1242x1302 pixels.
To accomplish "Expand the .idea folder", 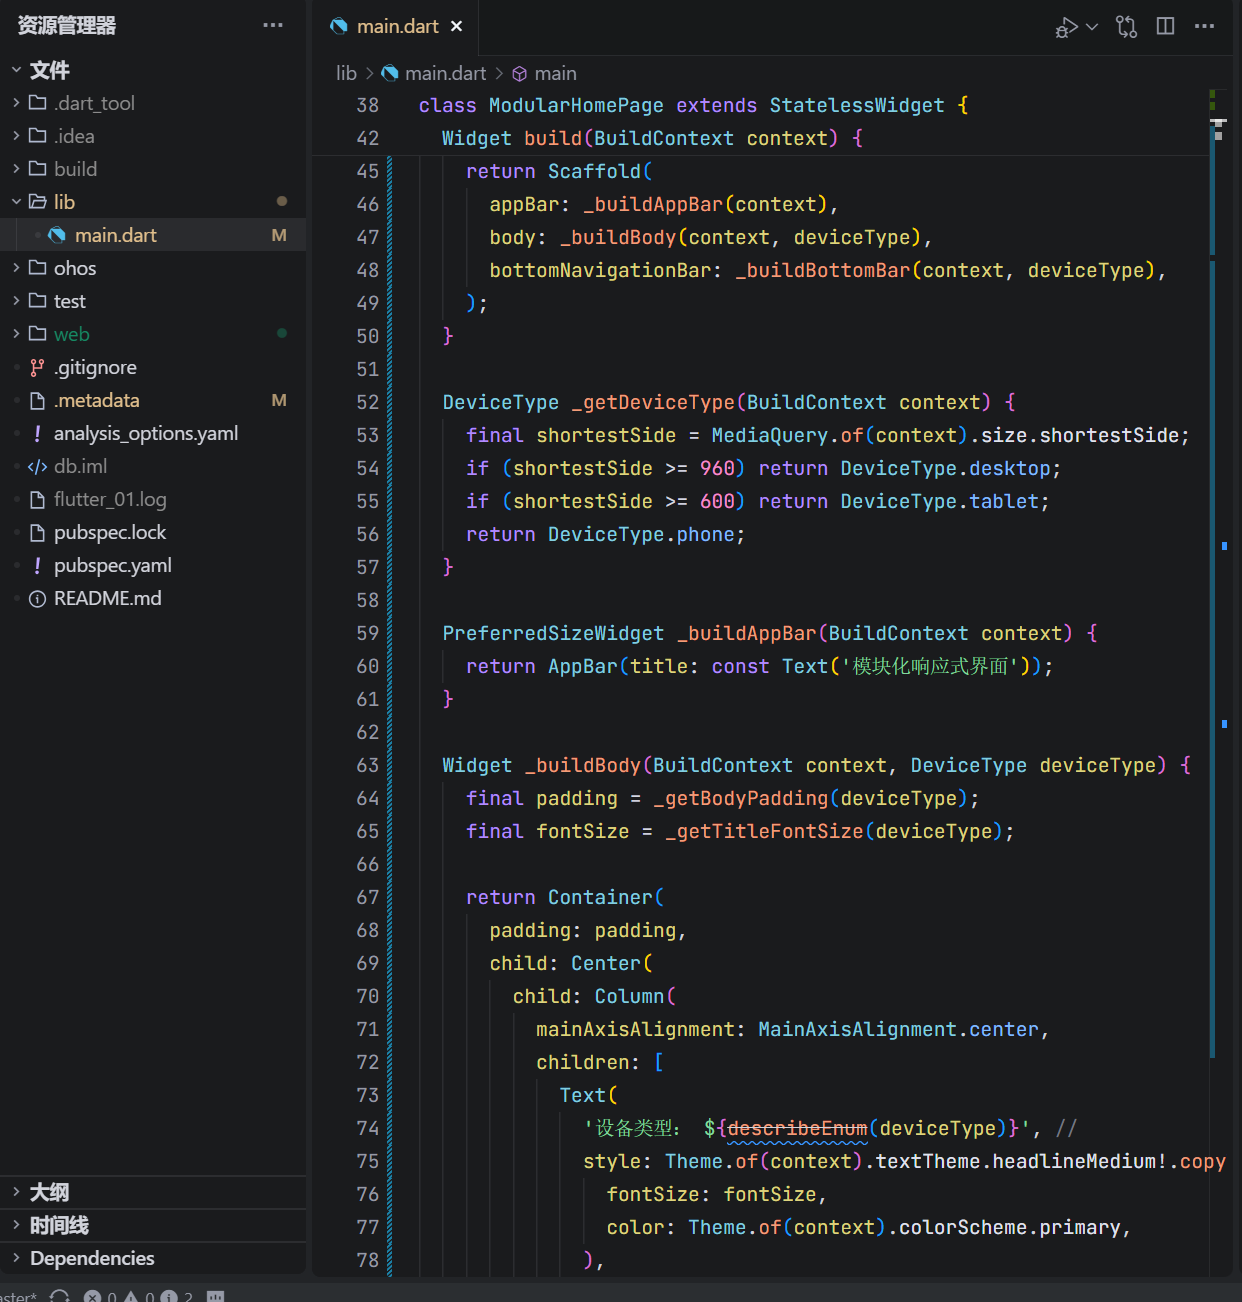I will click(153, 136).
